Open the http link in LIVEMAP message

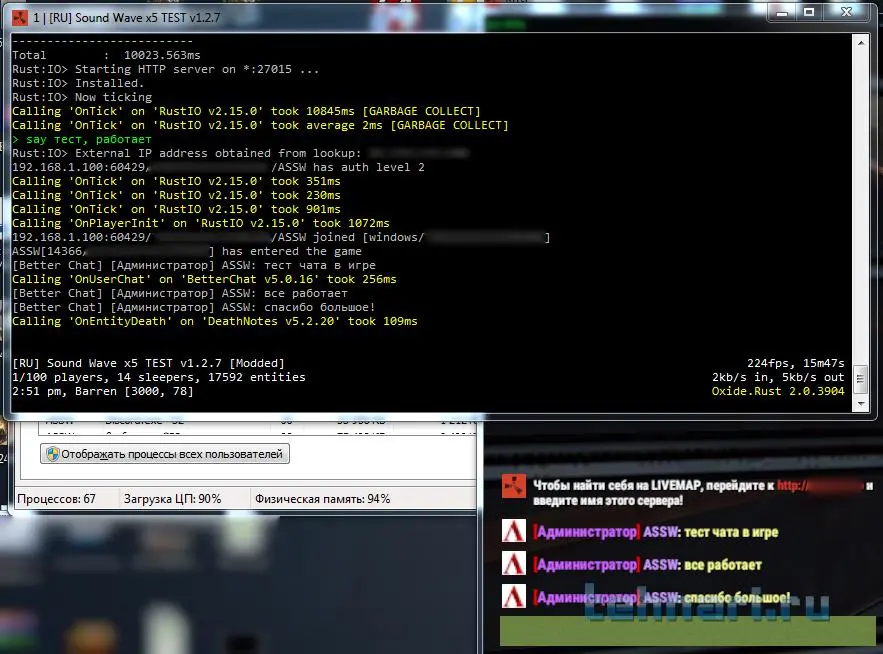coord(819,485)
